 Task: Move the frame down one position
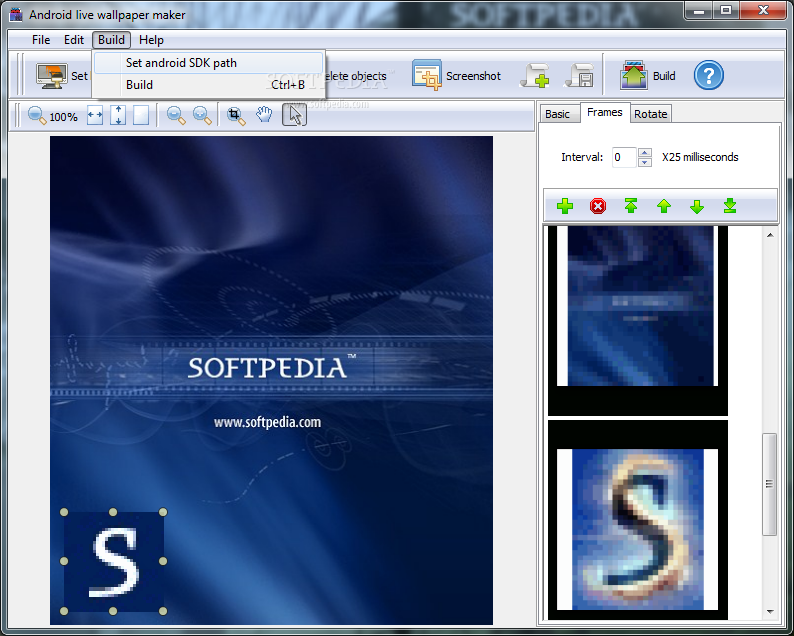point(697,206)
